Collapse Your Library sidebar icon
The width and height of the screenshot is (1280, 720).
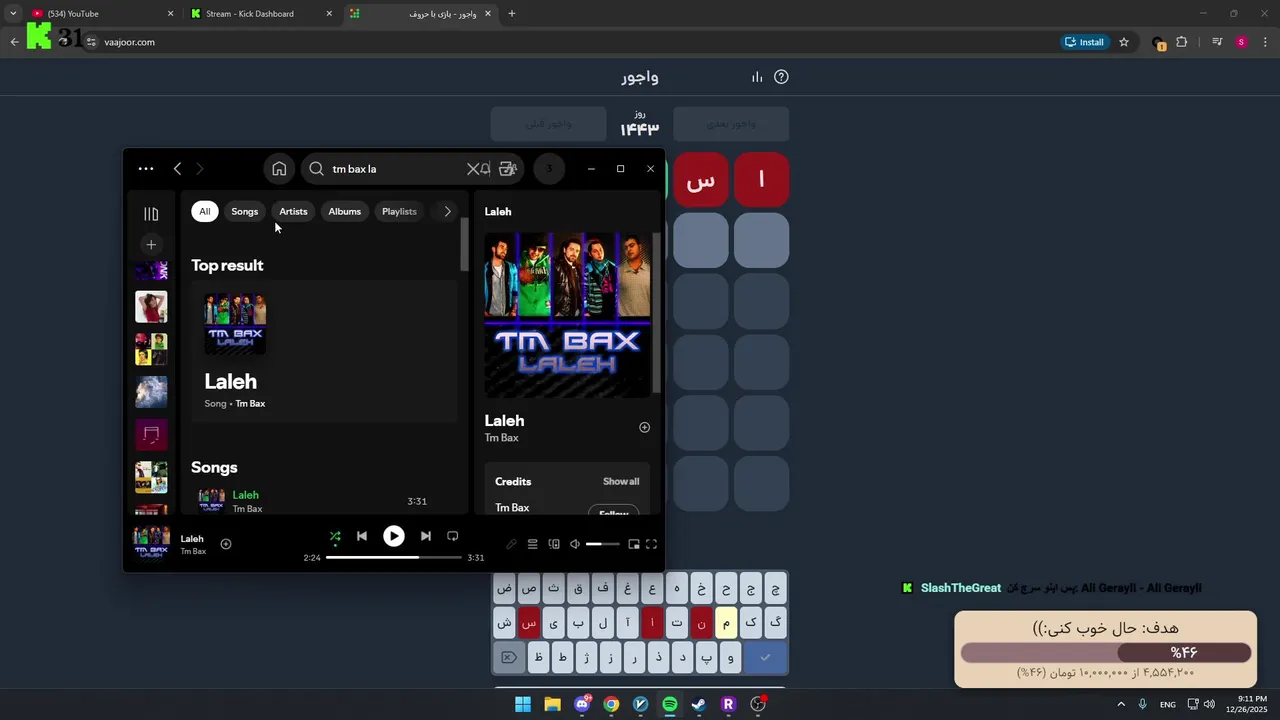[151, 213]
